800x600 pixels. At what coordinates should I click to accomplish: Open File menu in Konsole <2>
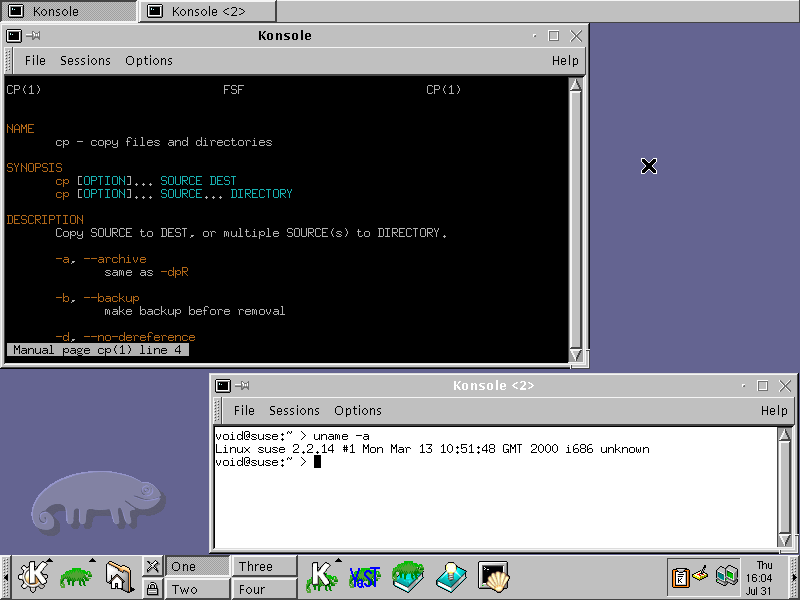tap(244, 410)
